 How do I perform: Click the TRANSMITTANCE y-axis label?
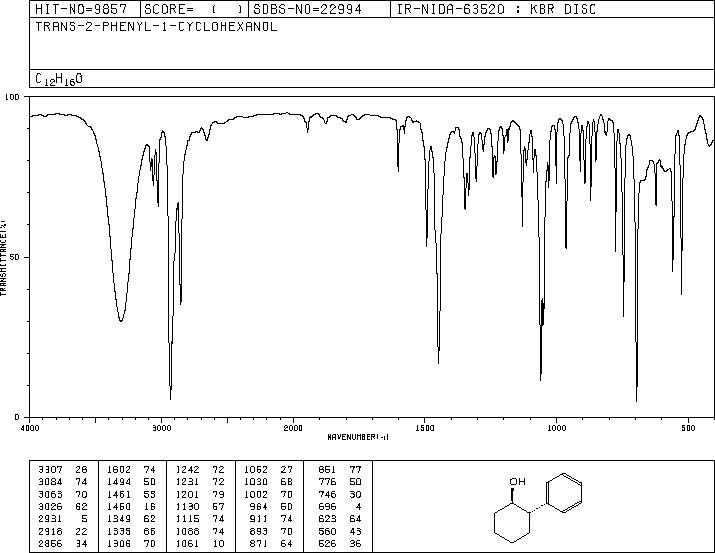[x=3, y=257]
